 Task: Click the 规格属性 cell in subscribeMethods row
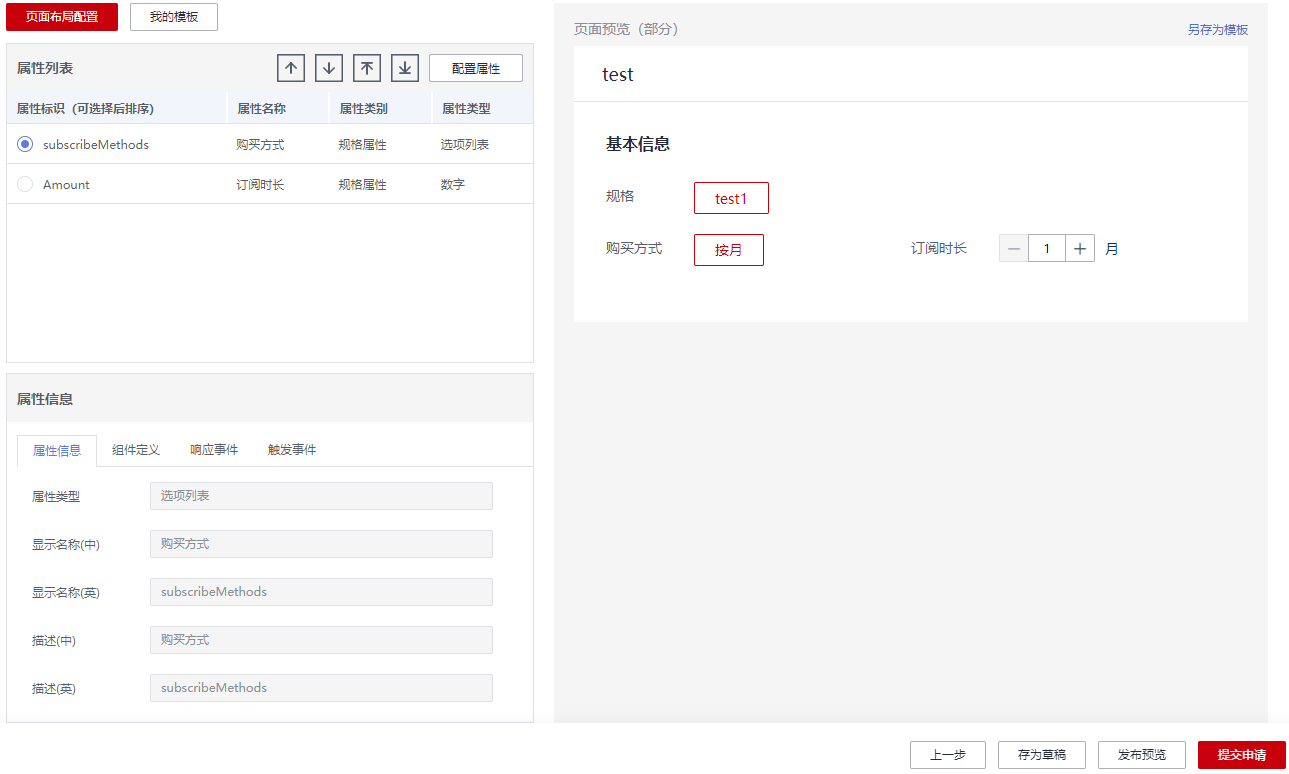[x=362, y=144]
